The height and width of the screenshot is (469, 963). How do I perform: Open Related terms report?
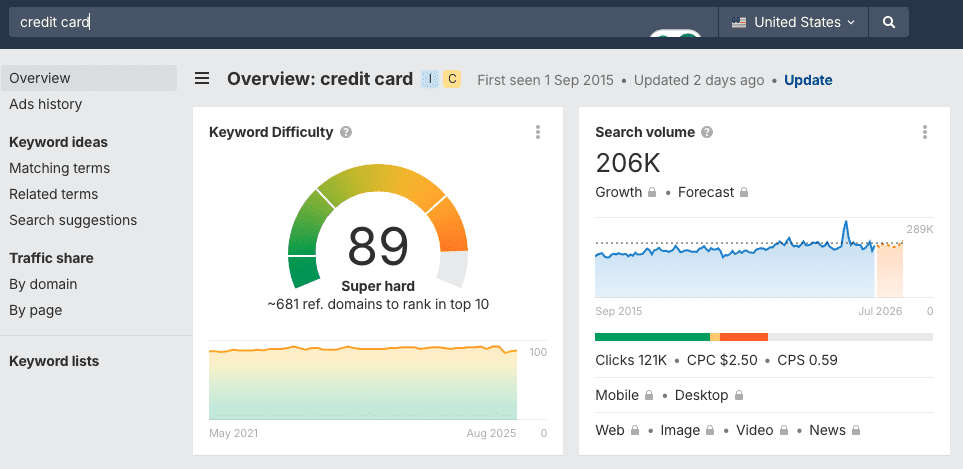[53, 194]
